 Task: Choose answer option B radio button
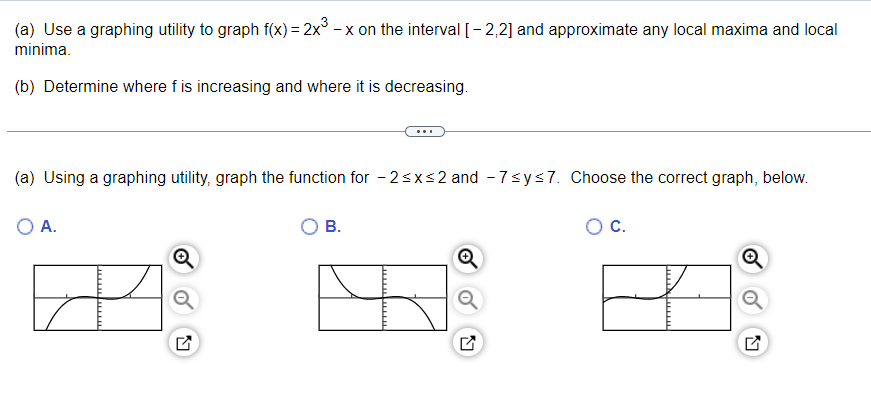click(309, 227)
